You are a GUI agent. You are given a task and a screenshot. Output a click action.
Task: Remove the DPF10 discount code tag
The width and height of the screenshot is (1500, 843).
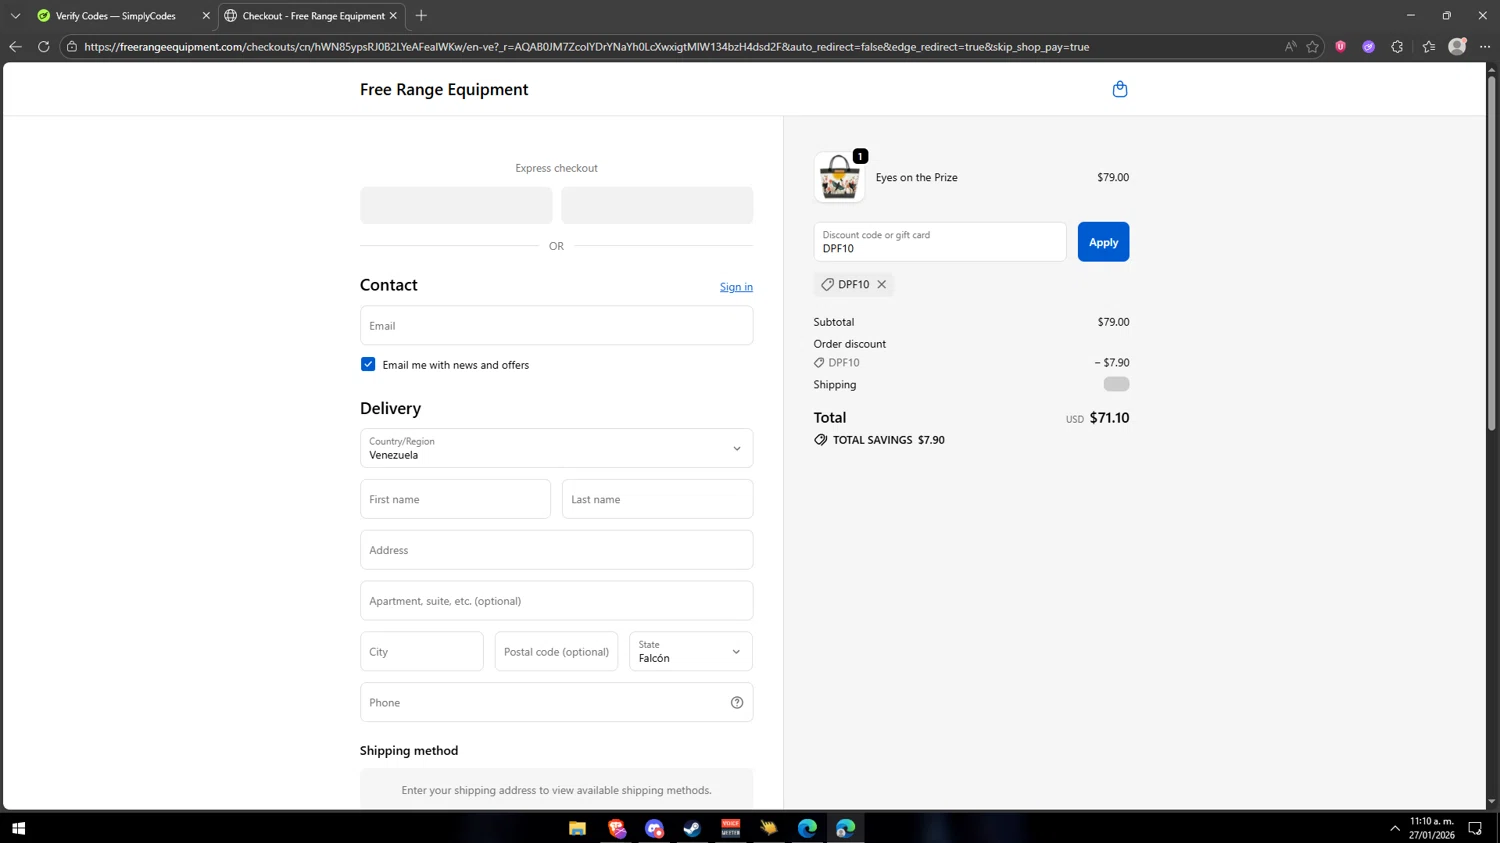pyautogui.click(x=881, y=285)
